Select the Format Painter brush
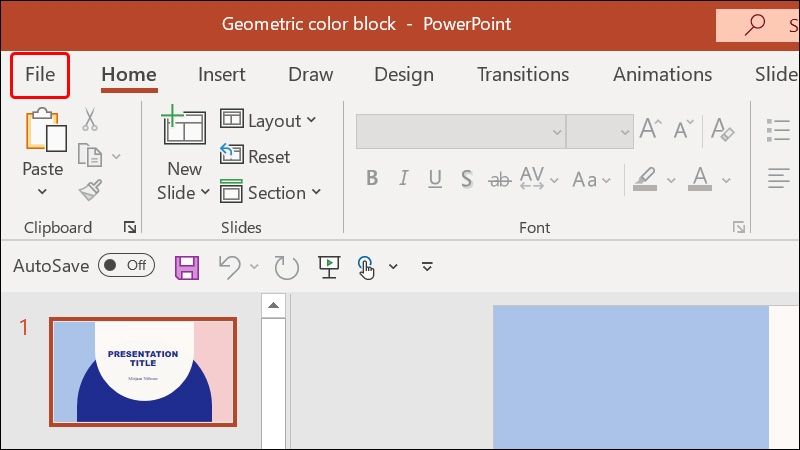The image size is (800, 450). pos(90,190)
